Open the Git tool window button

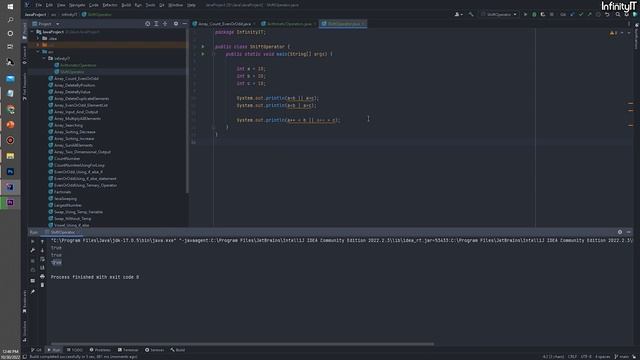pos(36,350)
